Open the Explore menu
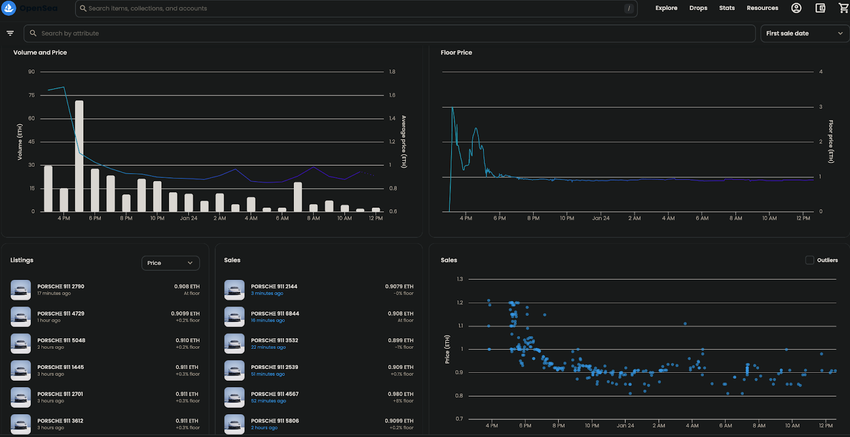This screenshot has width=850, height=437. pyautogui.click(x=666, y=8)
